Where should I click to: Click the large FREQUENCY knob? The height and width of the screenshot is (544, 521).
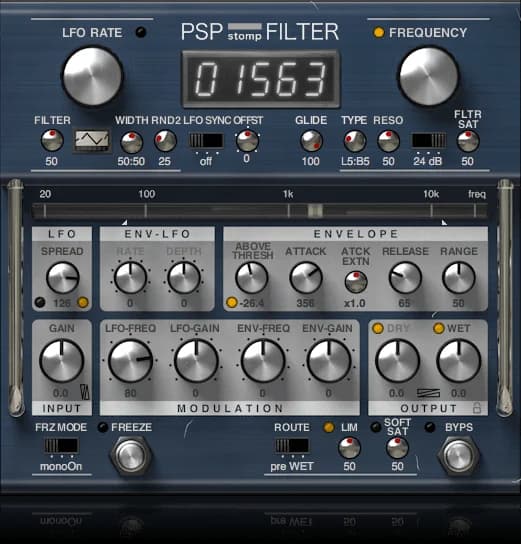click(x=429, y=77)
